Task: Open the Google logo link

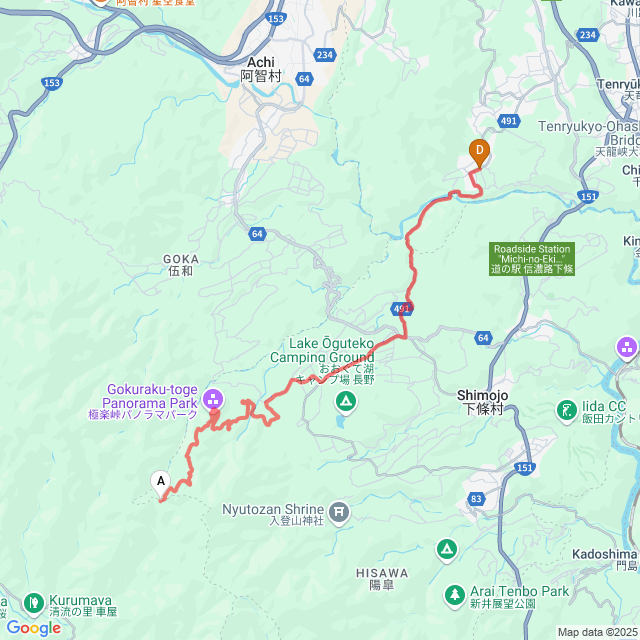Action: pyautogui.click(x=33, y=628)
